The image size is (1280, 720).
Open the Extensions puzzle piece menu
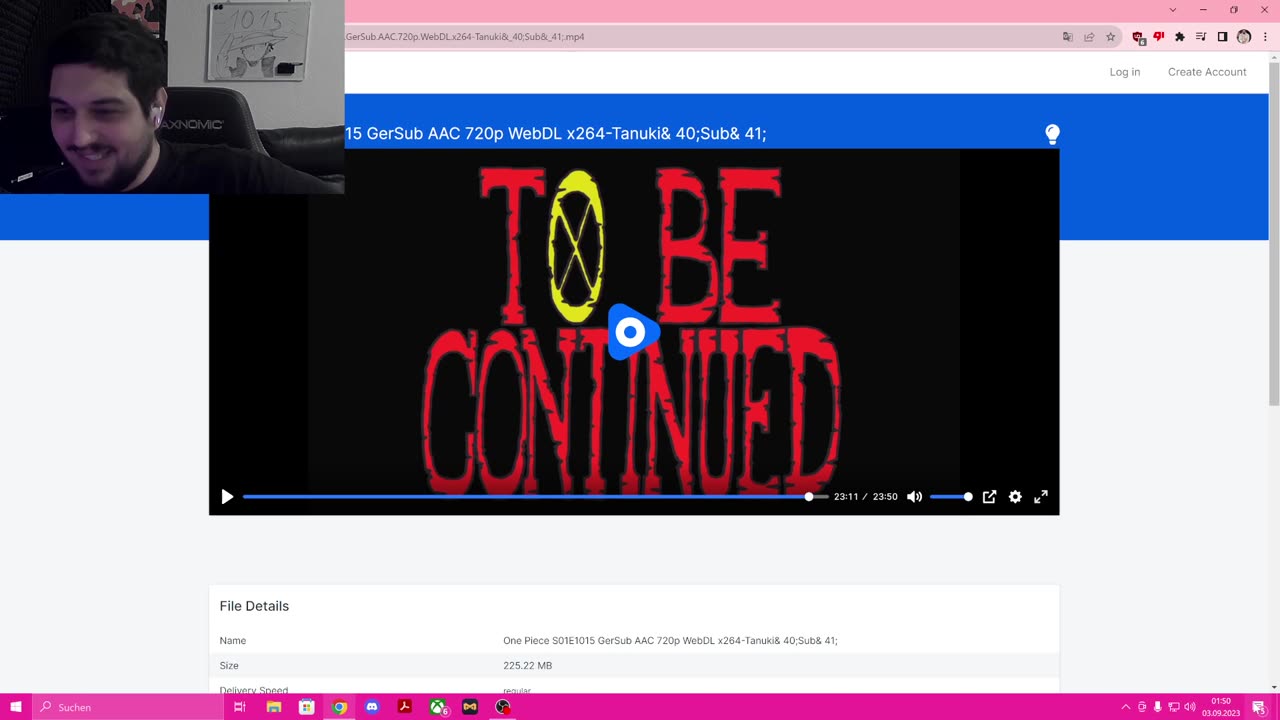click(x=1180, y=37)
